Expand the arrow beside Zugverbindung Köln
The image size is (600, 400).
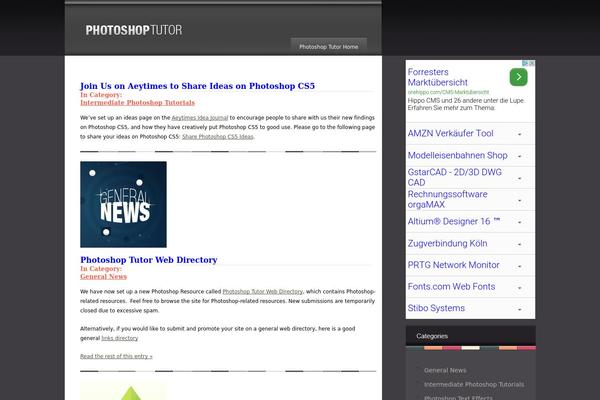(520, 244)
